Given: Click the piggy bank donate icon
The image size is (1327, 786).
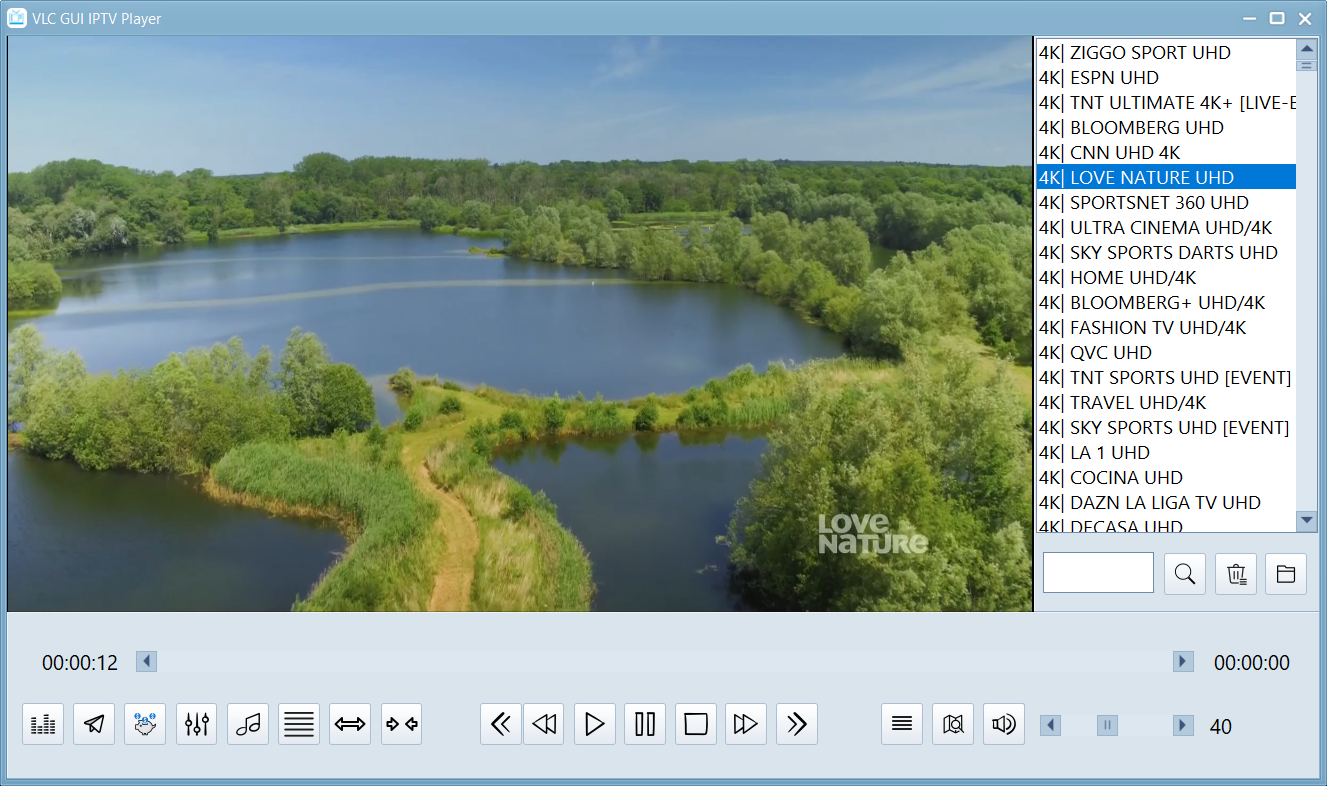Looking at the screenshot, I should pyautogui.click(x=145, y=724).
